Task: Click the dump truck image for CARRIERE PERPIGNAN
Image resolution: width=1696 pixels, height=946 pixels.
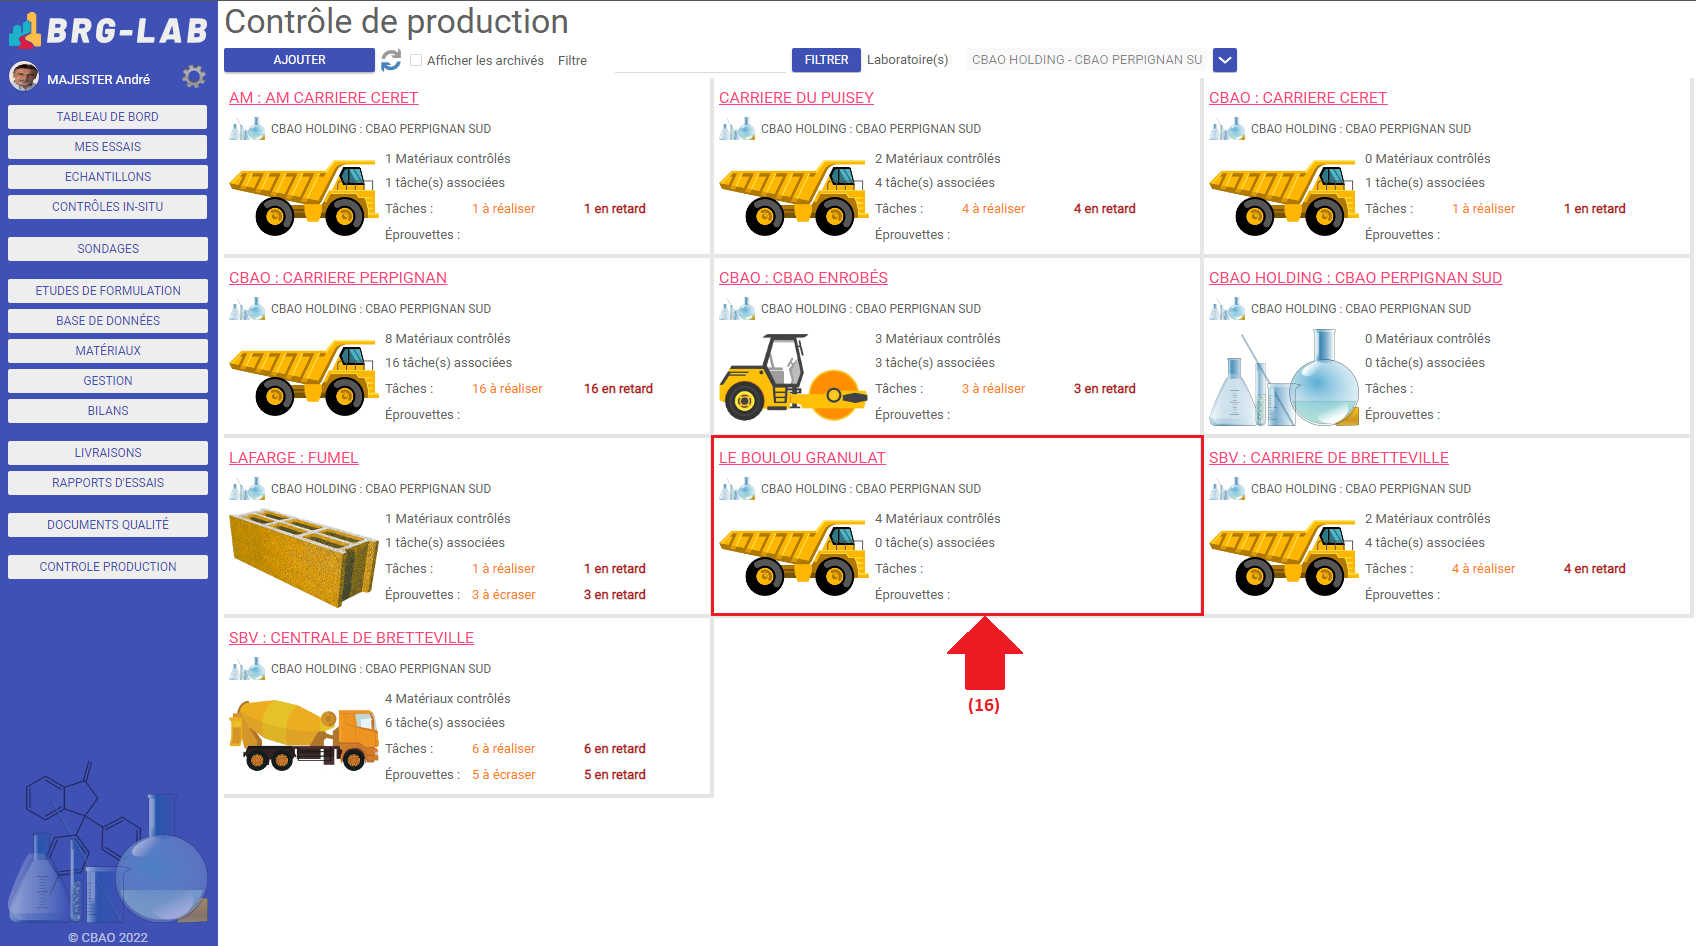Action: [x=303, y=377]
